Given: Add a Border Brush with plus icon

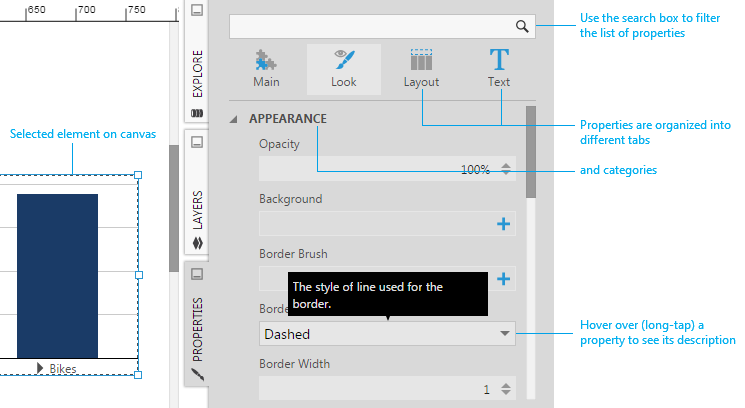Looking at the screenshot, I should coord(504,279).
